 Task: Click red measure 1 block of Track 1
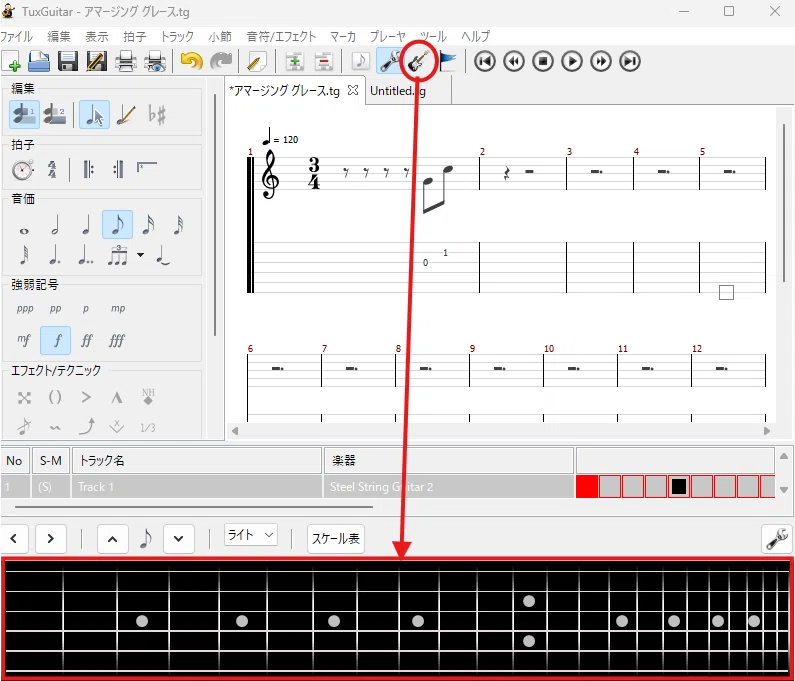point(587,487)
